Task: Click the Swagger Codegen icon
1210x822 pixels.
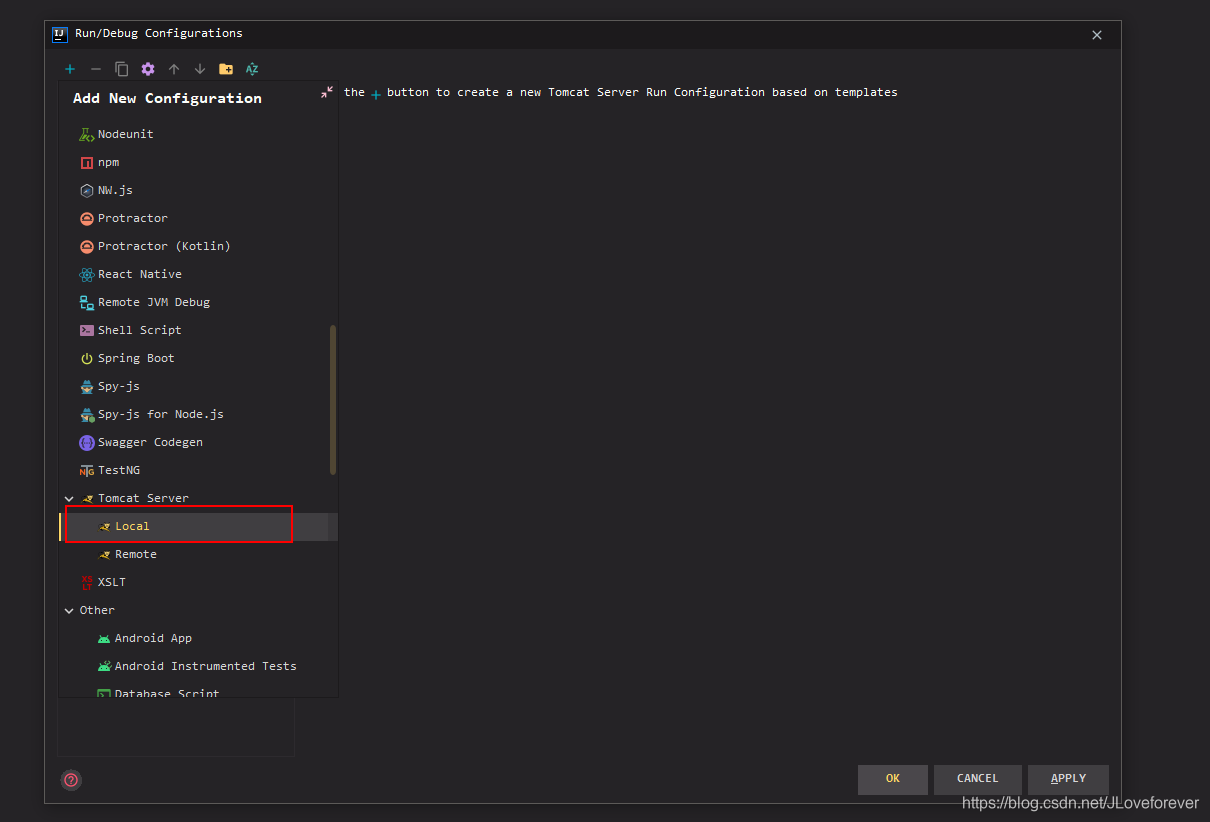Action: 87,442
